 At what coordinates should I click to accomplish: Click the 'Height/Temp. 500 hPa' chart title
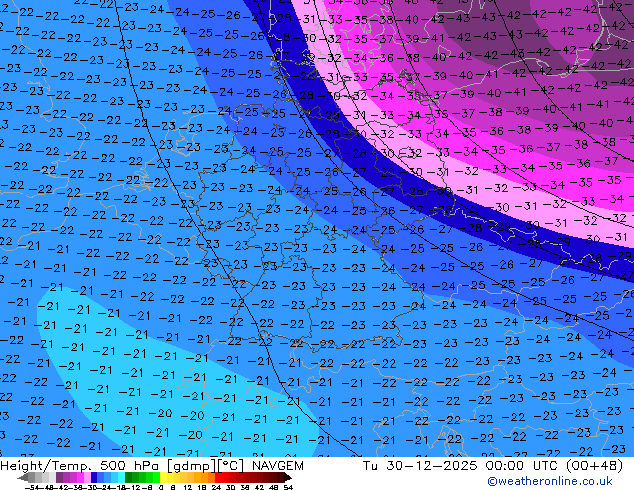[x=80, y=466]
